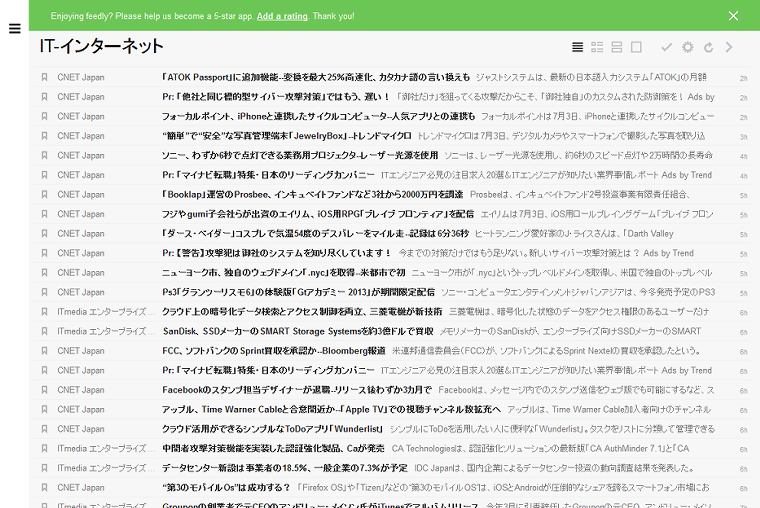Switch to titles-only list view
The width and height of the screenshot is (760, 508).
click(577, 47)
